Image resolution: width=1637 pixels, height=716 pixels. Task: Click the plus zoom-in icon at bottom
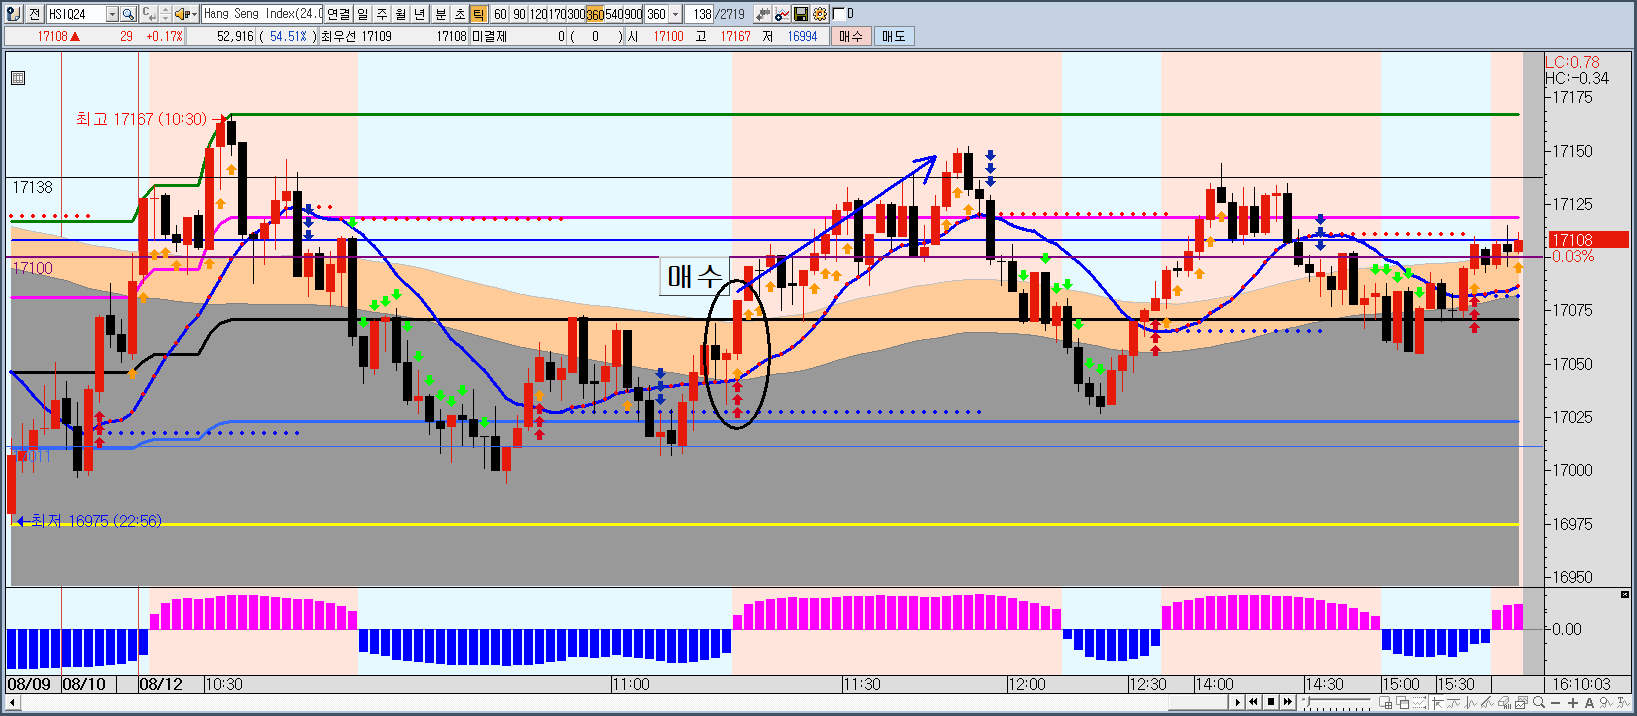1573,703
